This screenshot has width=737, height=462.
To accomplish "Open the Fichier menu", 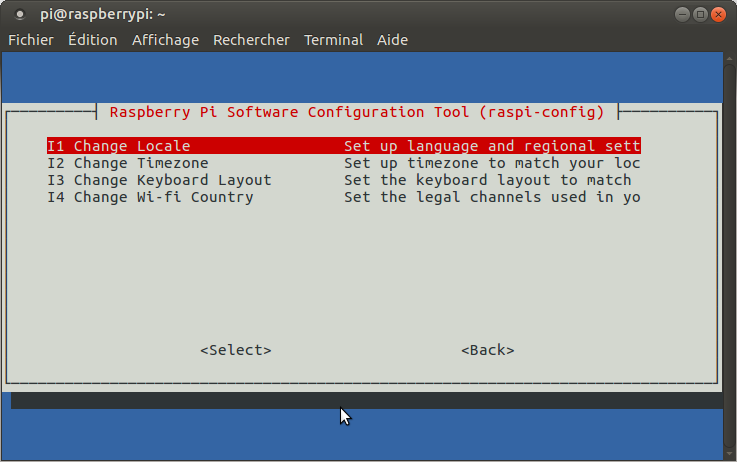I will coord(32,40).
